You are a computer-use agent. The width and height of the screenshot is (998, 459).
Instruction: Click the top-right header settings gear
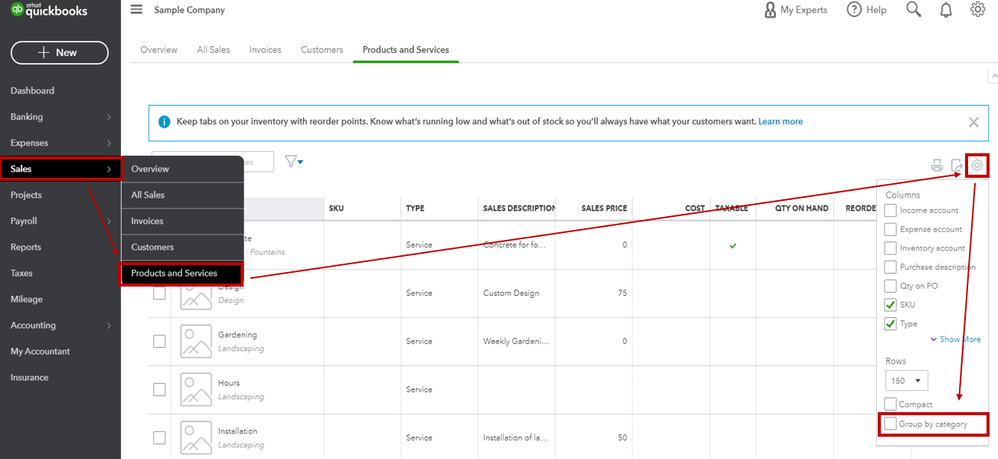click(x=978, y=10)
